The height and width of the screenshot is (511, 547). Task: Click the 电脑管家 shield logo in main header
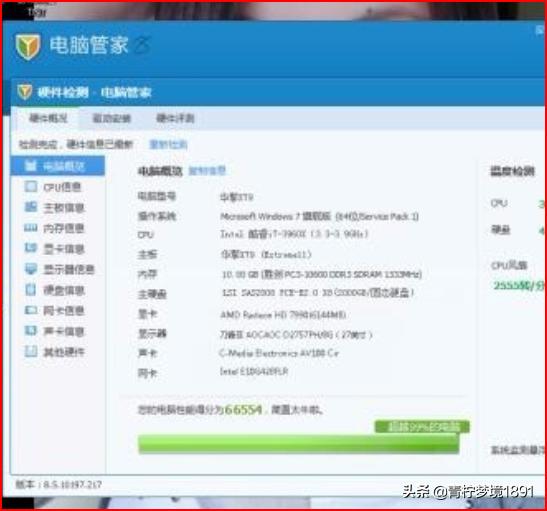click(28, 46)
